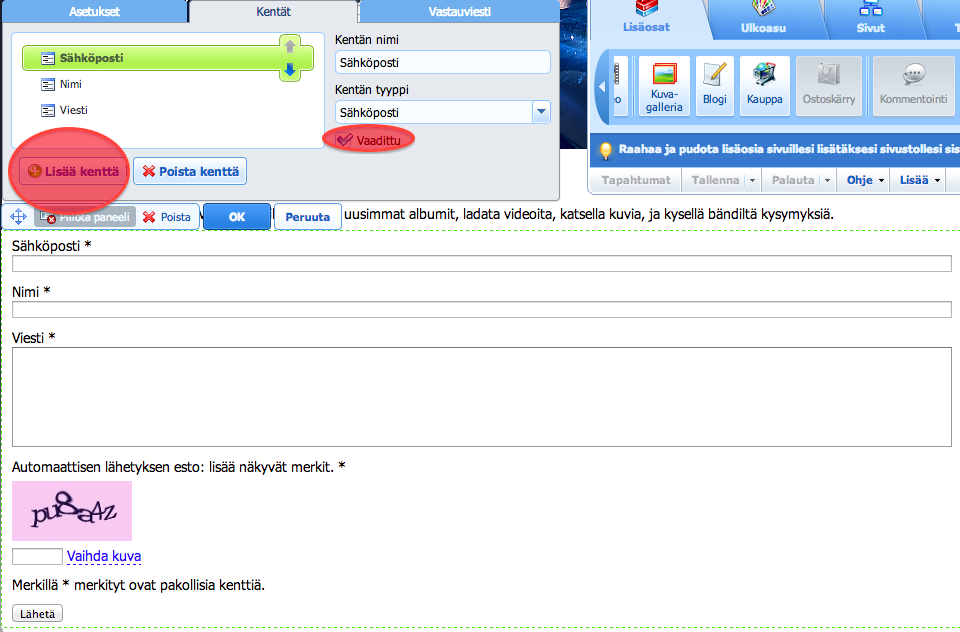Toggle the Vaadittu checkbox
The image size is (960, 632).
click(345, 141)
